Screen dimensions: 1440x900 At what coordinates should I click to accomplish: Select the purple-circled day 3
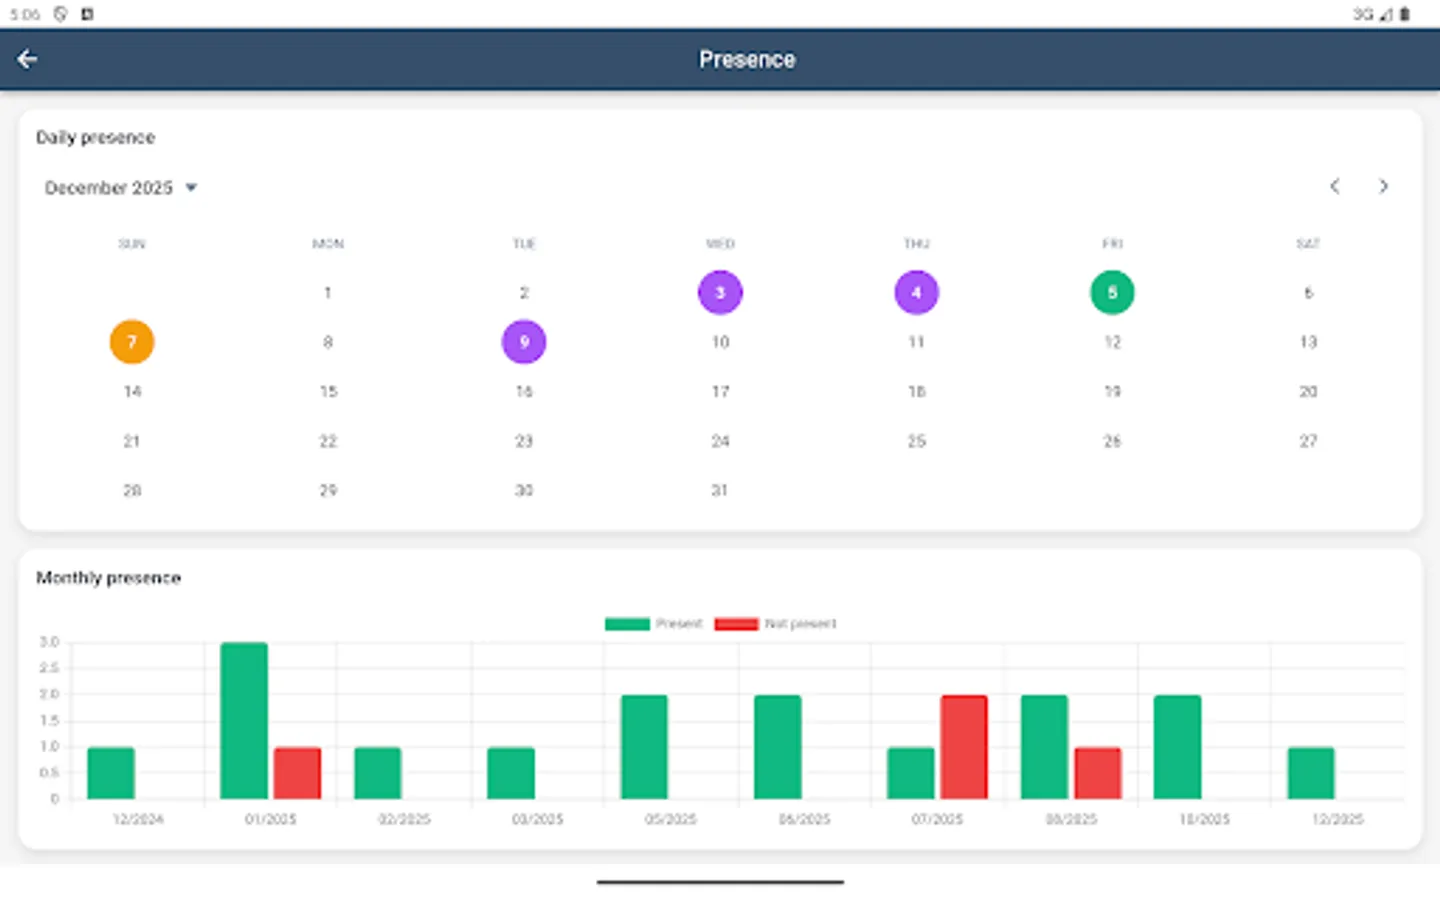(x=720, y=293)
